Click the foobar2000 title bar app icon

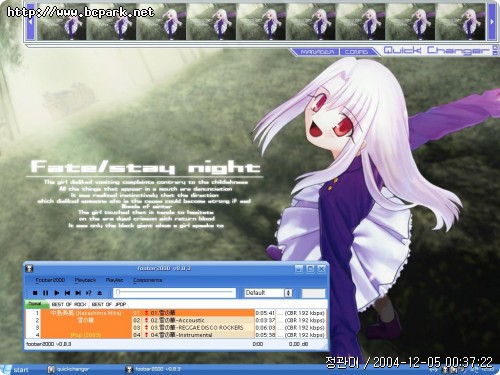(30, 268)
